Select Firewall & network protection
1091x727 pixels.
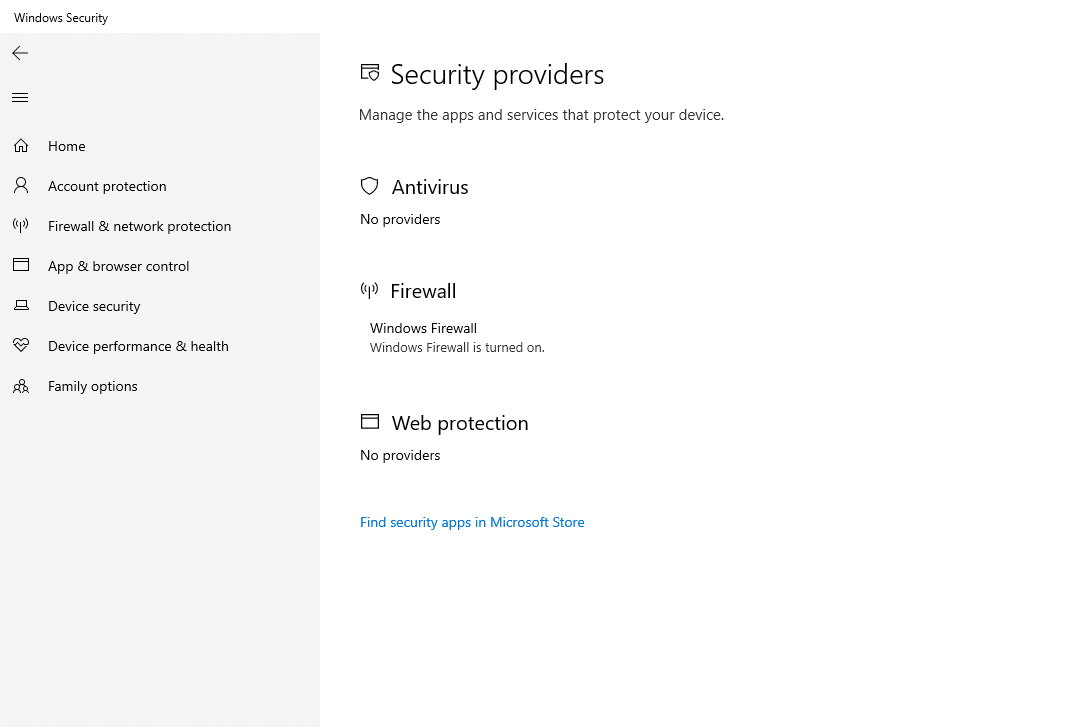139,226
